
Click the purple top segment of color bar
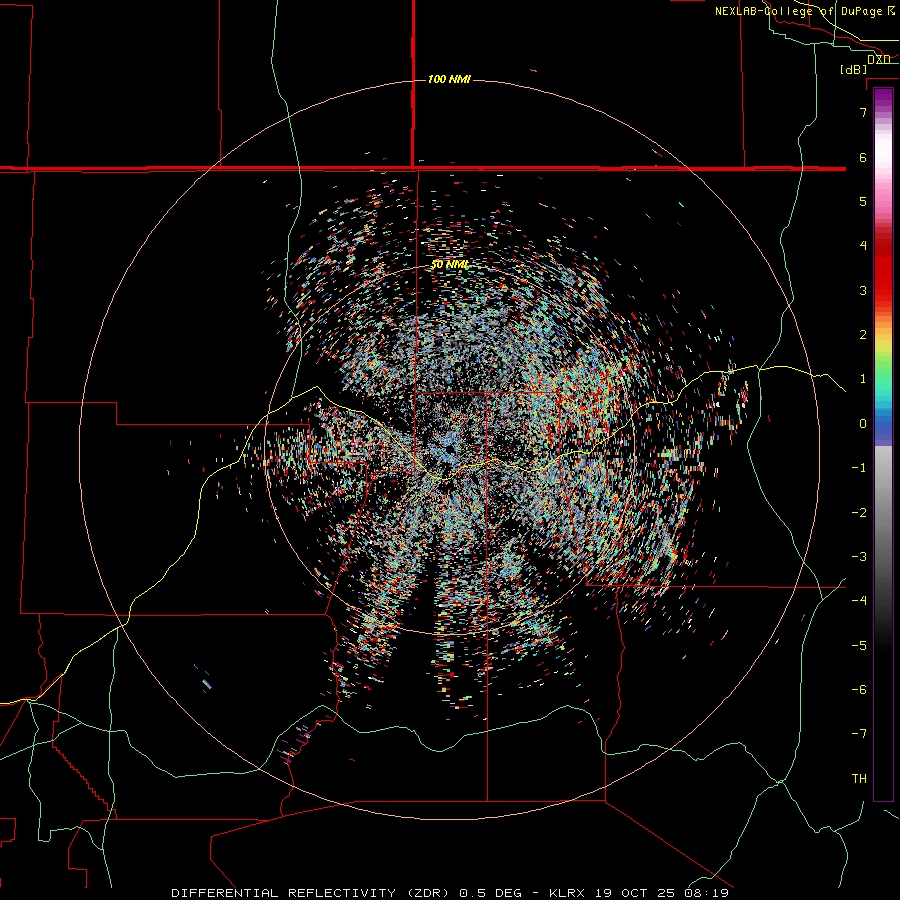click(883, 98)
